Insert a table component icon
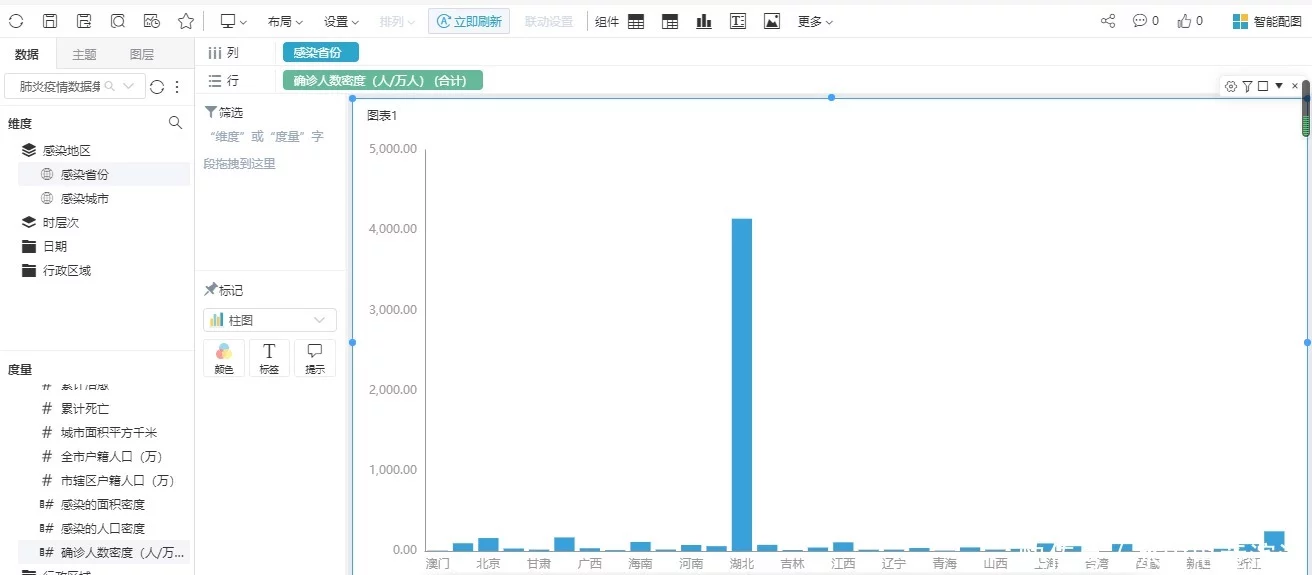Viewport: 1312px width, 575px height. [x=636, y=21]
